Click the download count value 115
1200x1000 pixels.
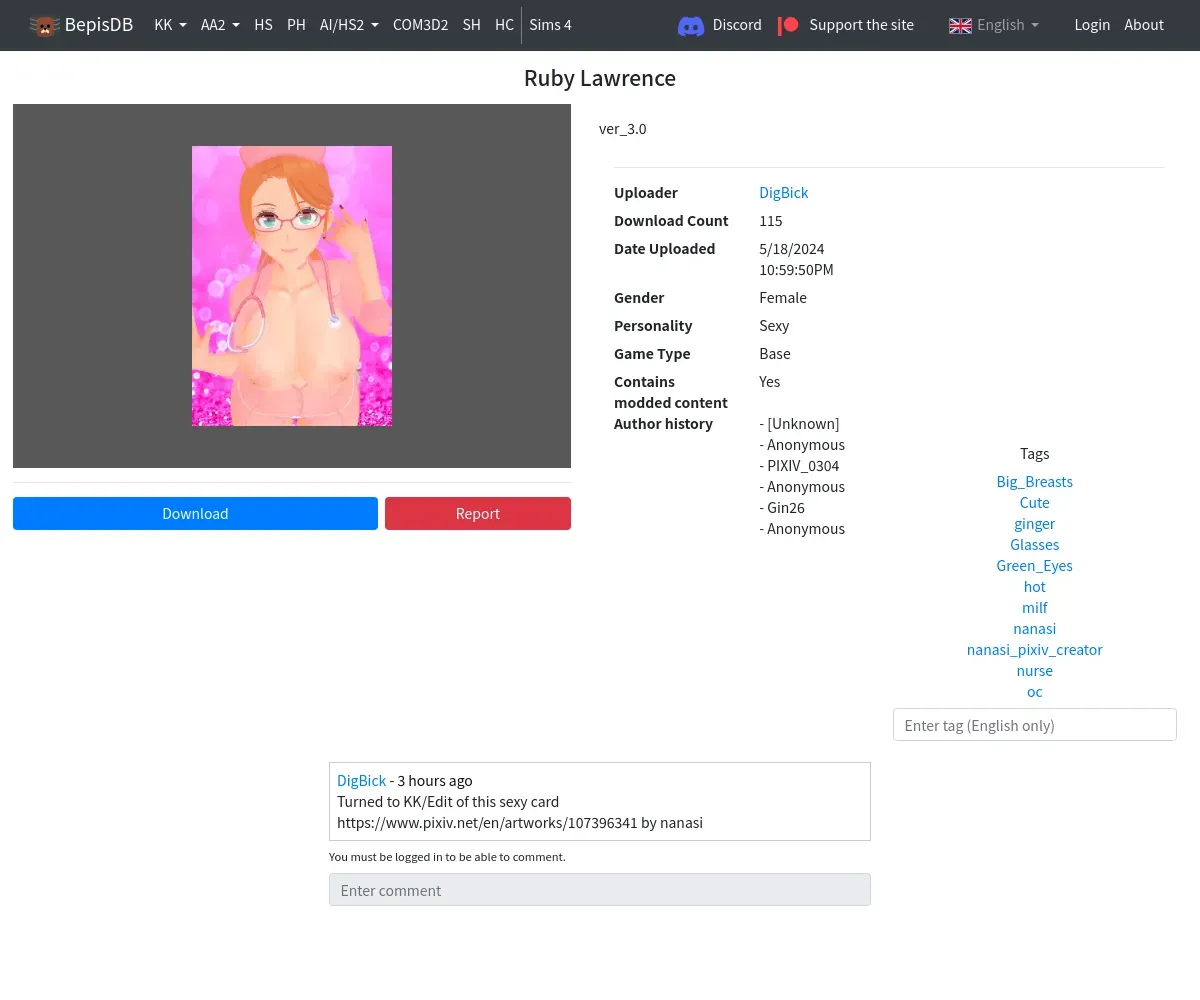coord(771,220)
